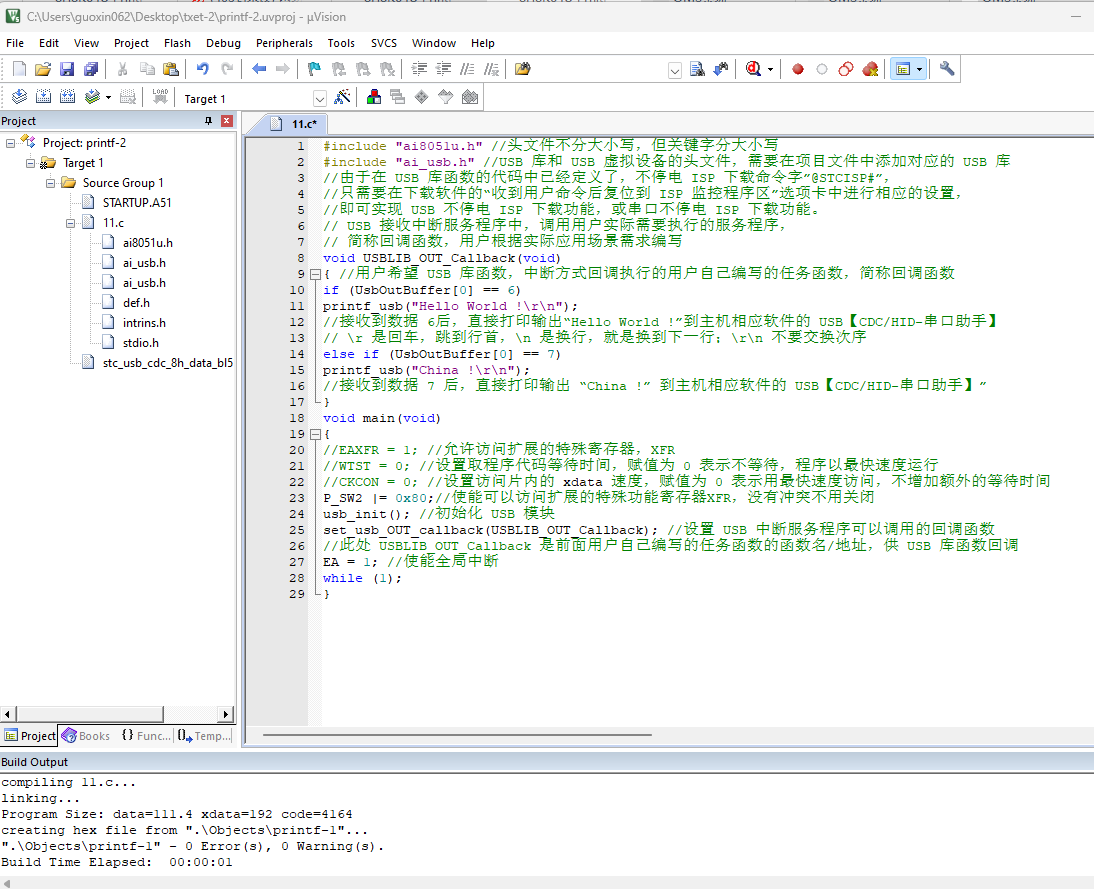
Task: Create a new file with New icon
Action: pyautogui.click(x=20, y=69)
